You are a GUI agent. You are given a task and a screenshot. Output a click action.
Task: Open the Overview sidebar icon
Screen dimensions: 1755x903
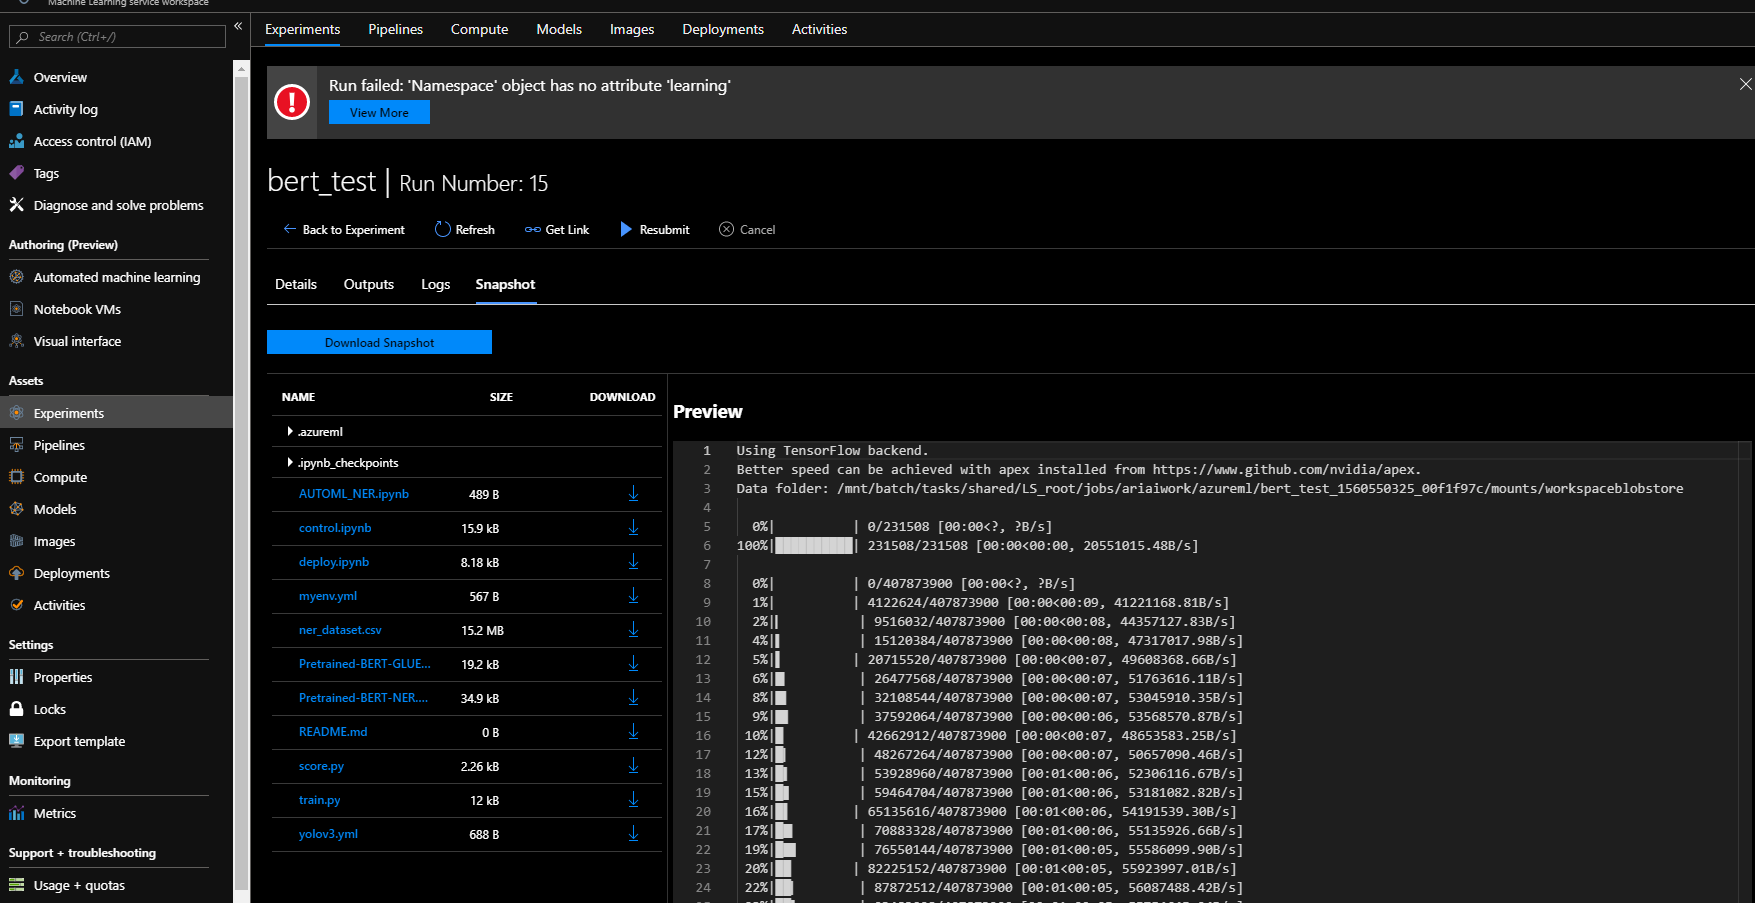point(17,77)
